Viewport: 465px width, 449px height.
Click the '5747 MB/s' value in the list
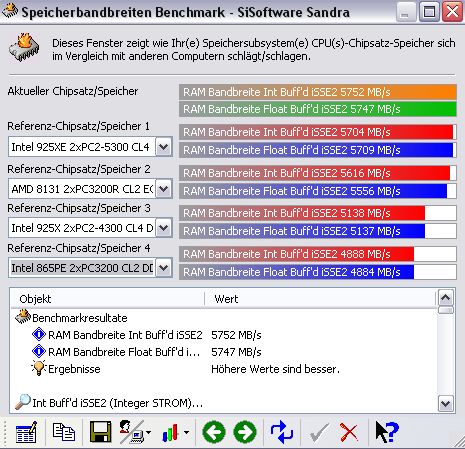[236, 352]
